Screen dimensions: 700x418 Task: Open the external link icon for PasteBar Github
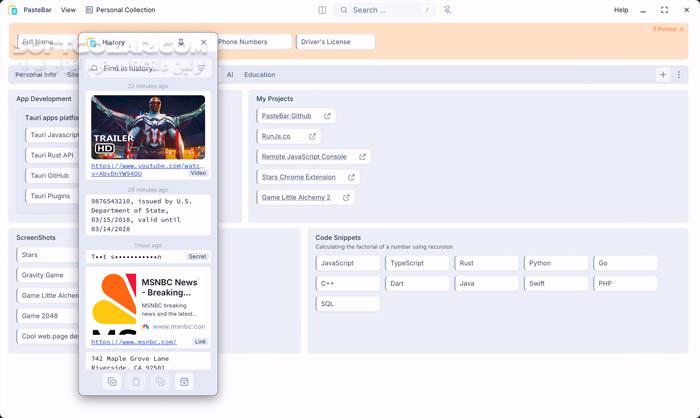pyautogui.click(x=327, y=116)
